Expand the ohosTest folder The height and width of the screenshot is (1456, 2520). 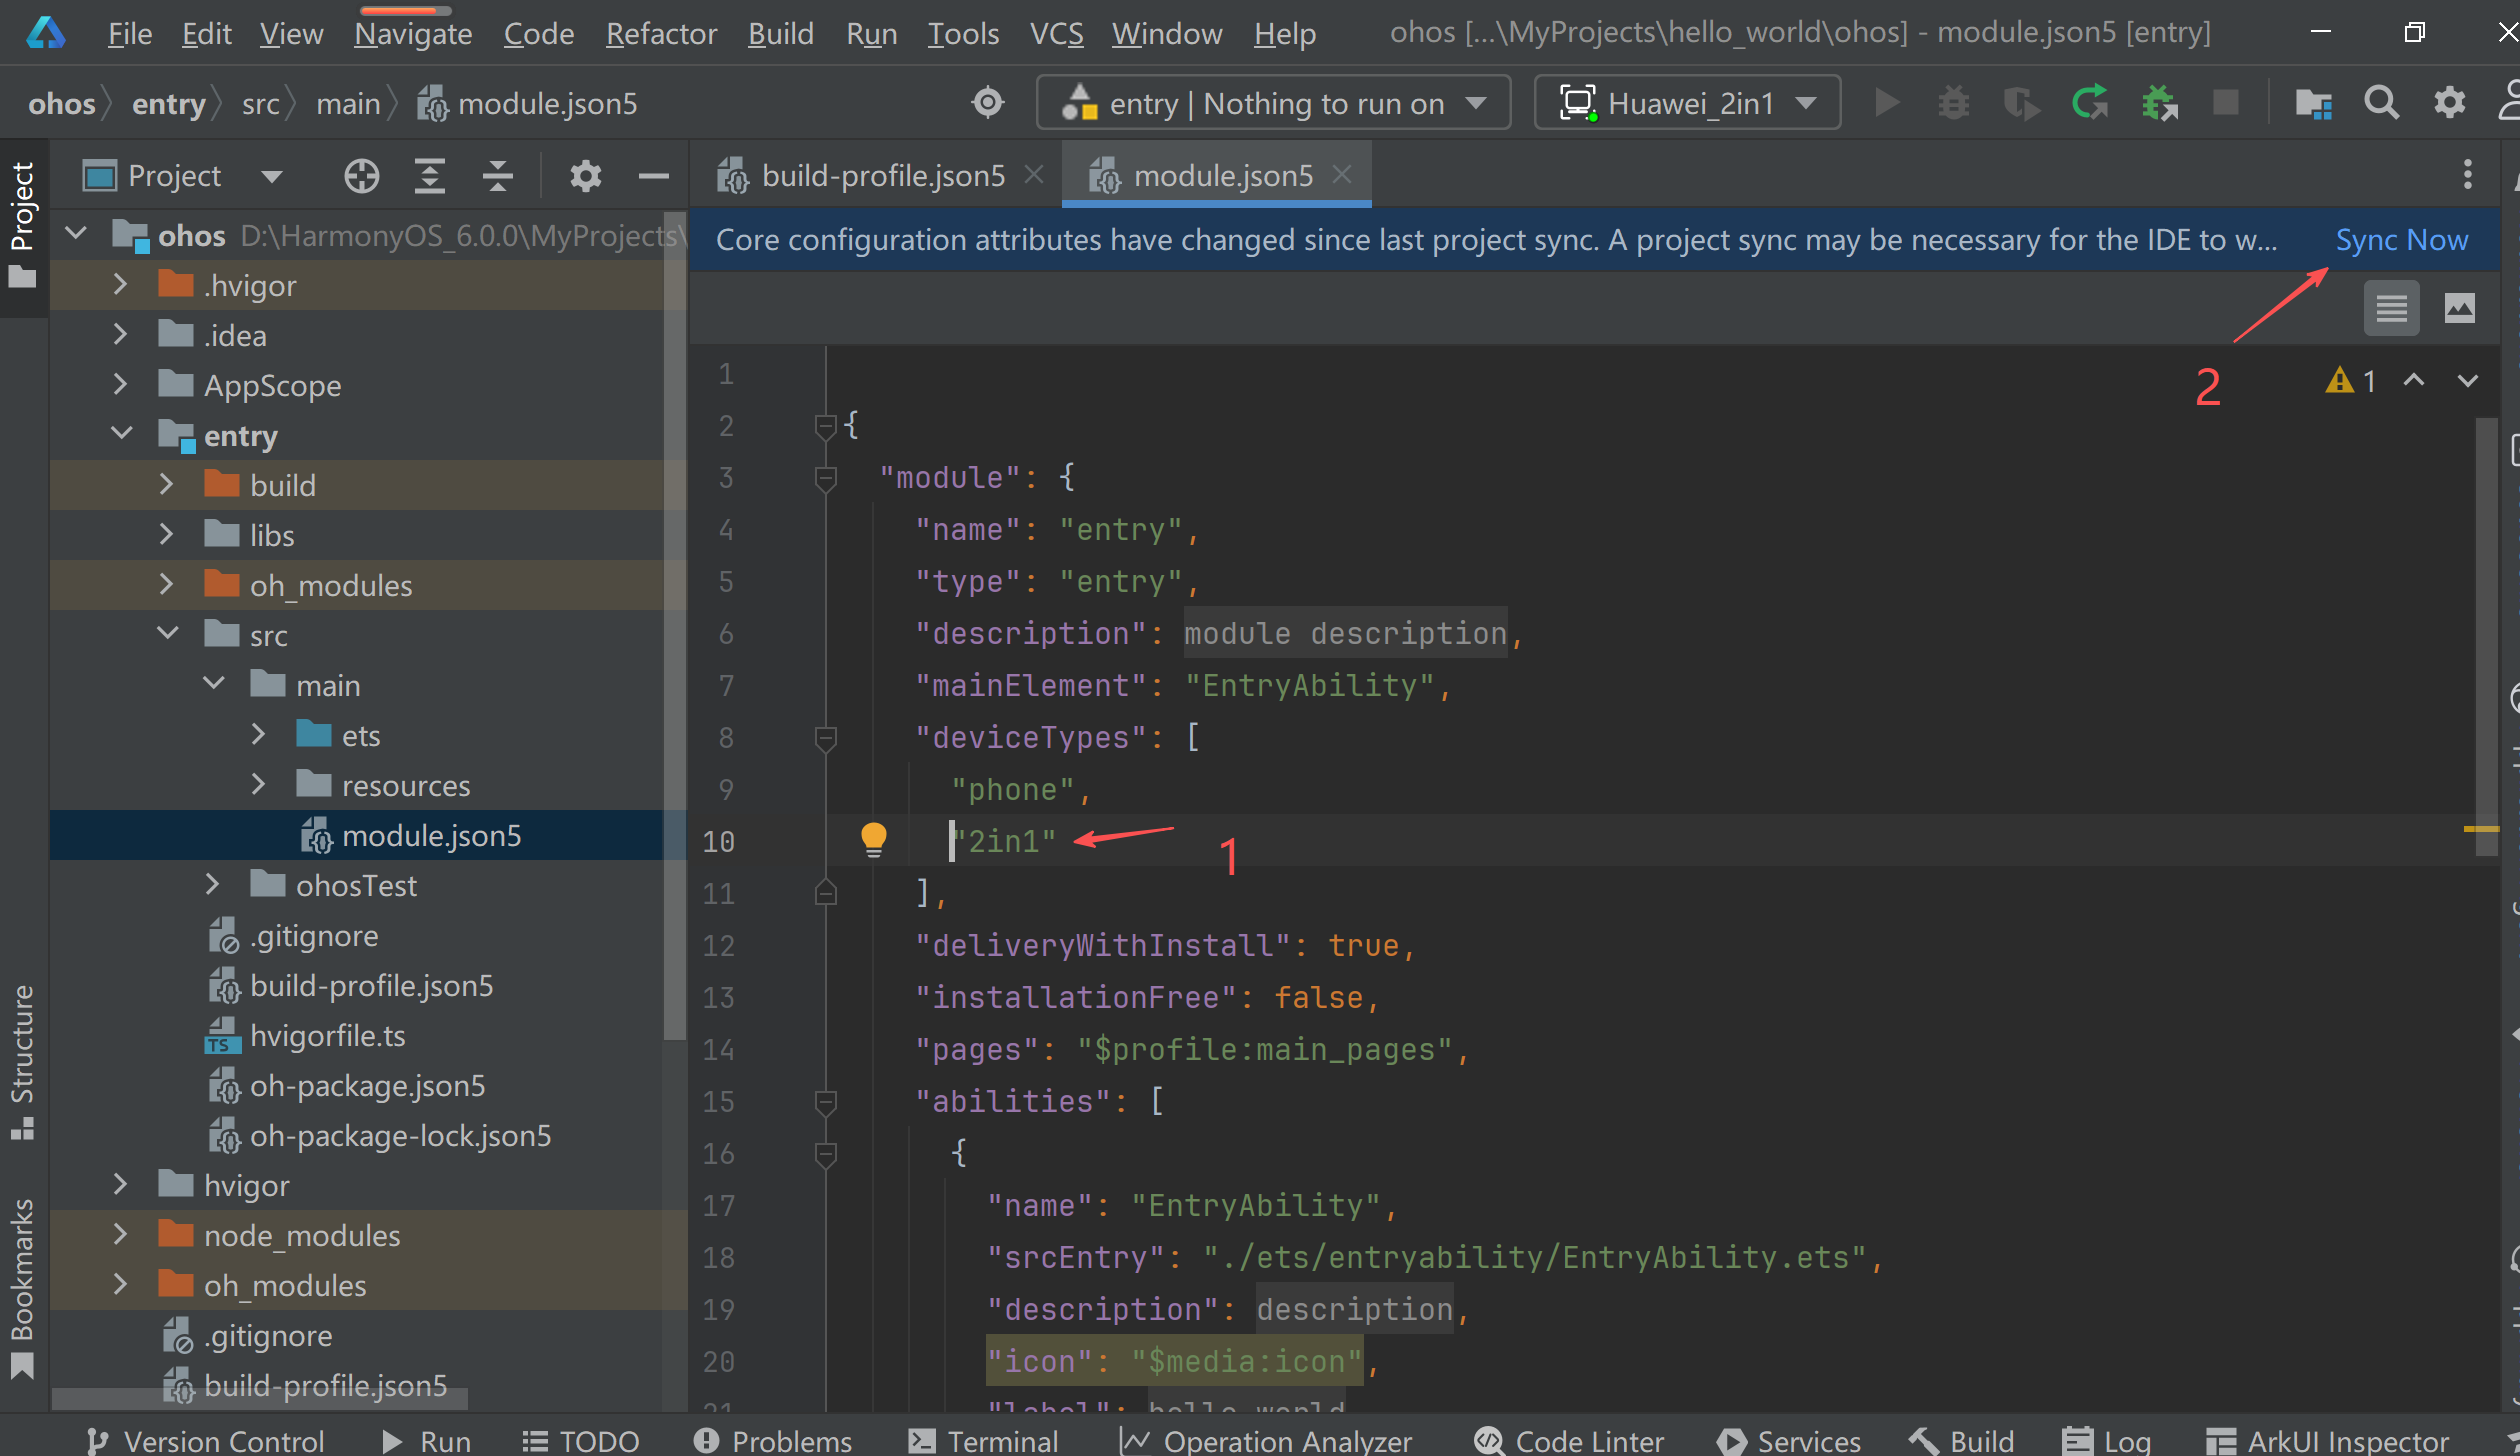(x=212, y=885)
